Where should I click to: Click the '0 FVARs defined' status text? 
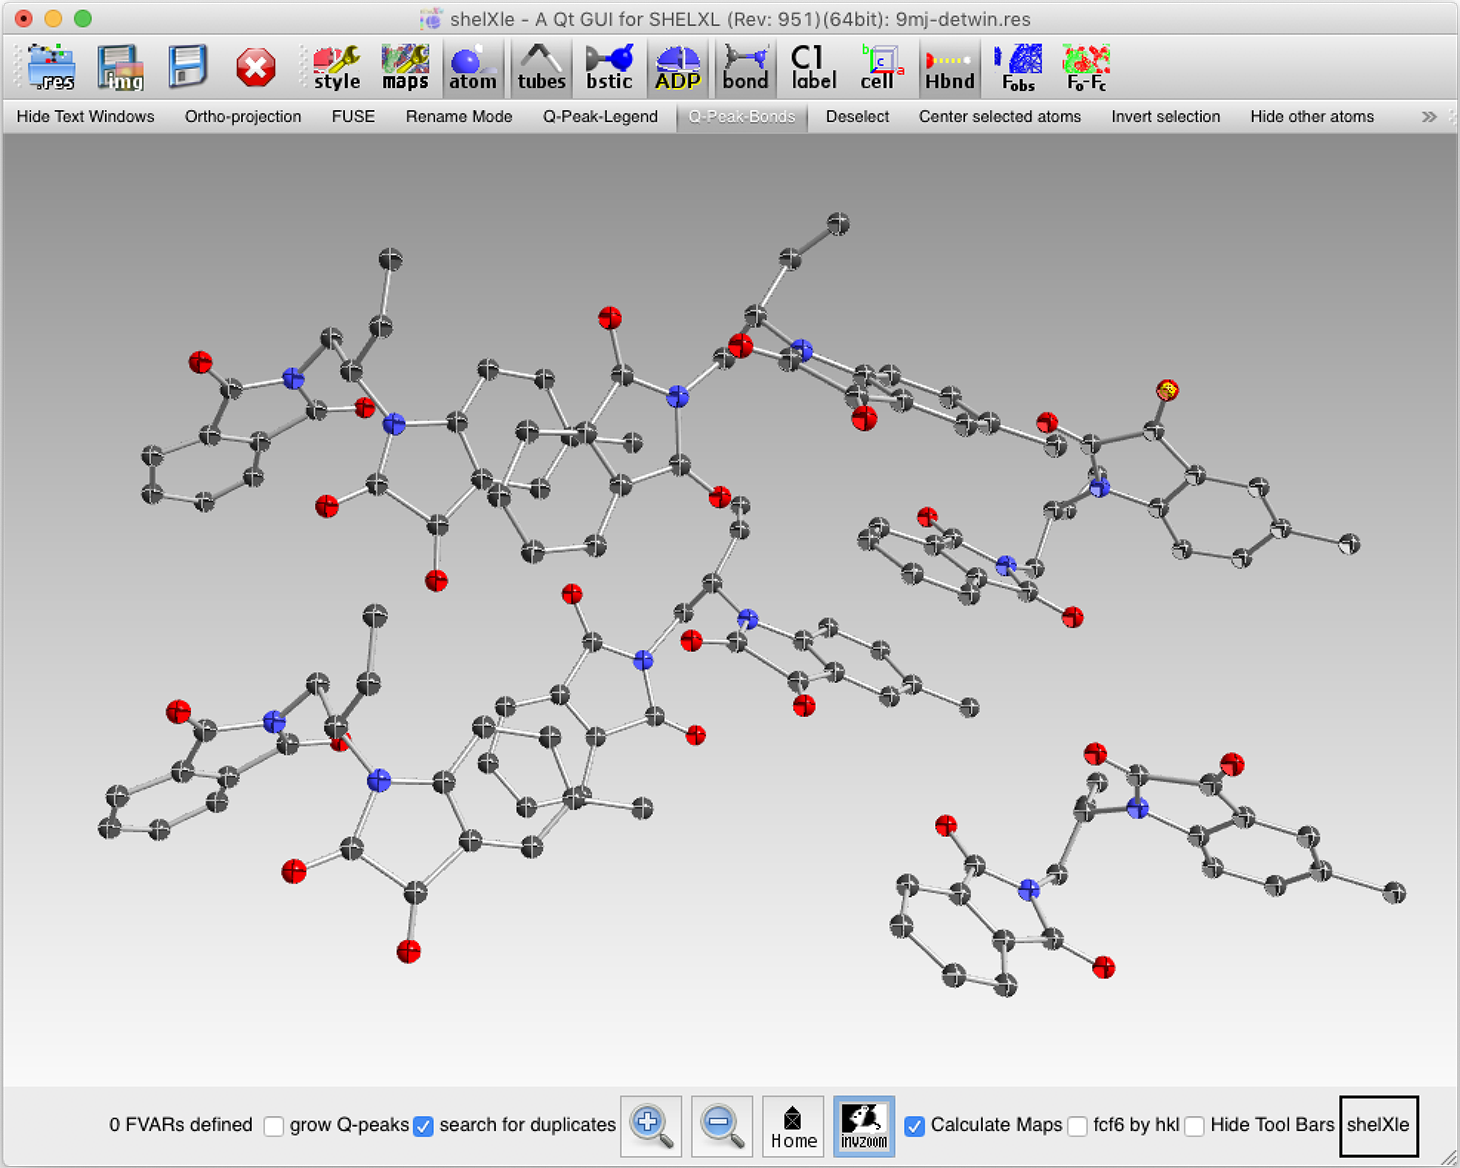181,1125
